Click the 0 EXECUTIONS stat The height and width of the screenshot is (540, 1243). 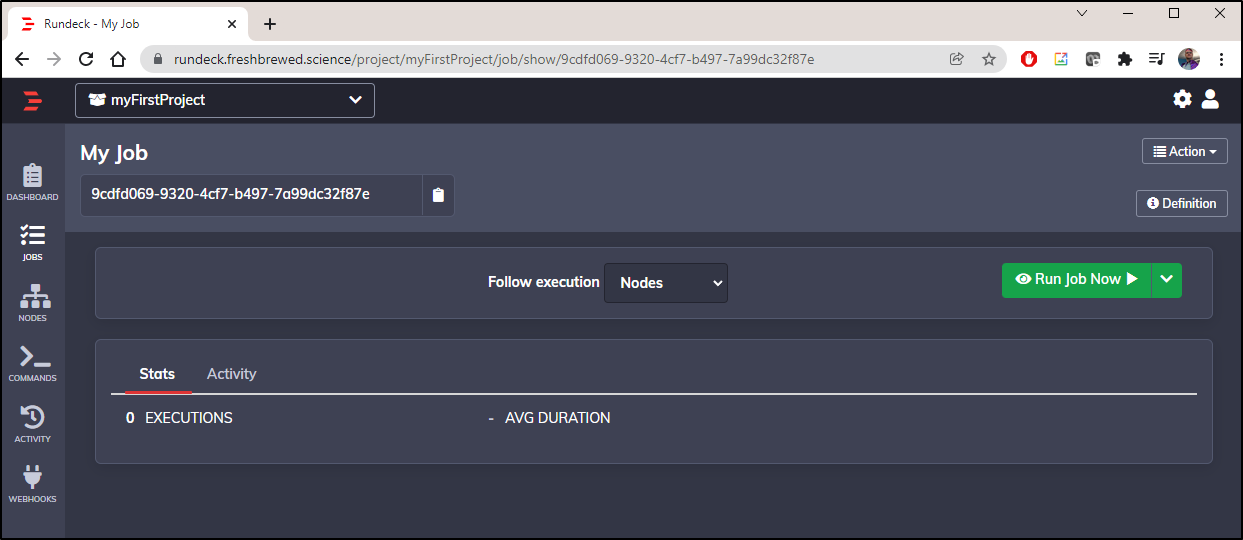tap(179, 418)
